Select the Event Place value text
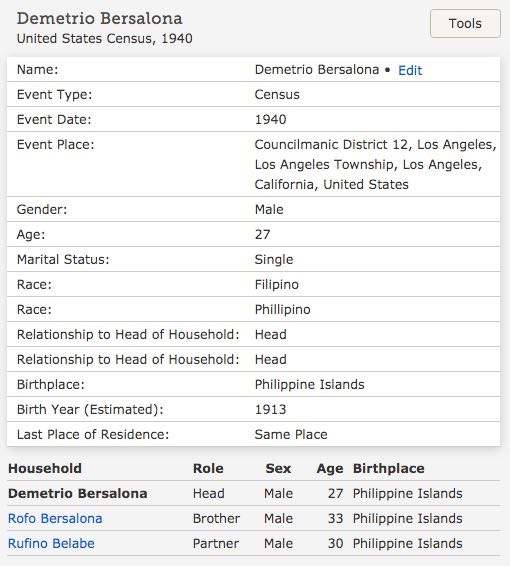 click(x=375, y=164)
